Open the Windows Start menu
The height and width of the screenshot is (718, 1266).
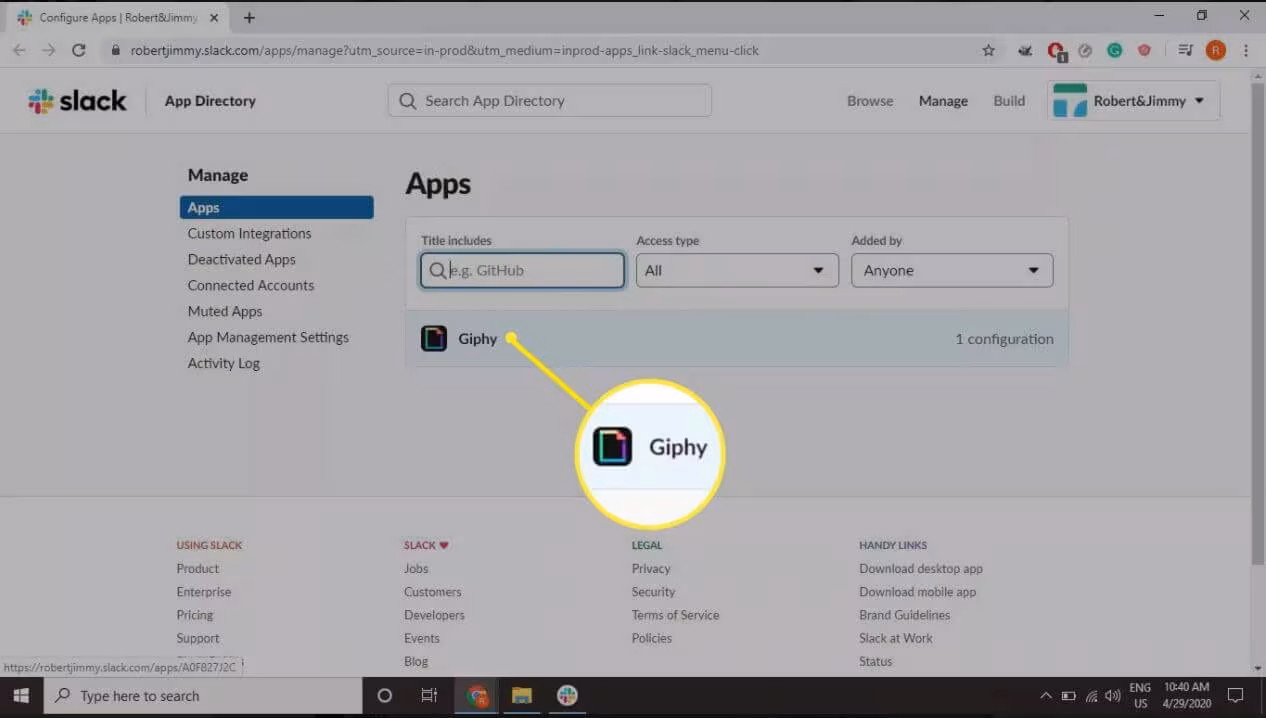[x=20, y=696]
